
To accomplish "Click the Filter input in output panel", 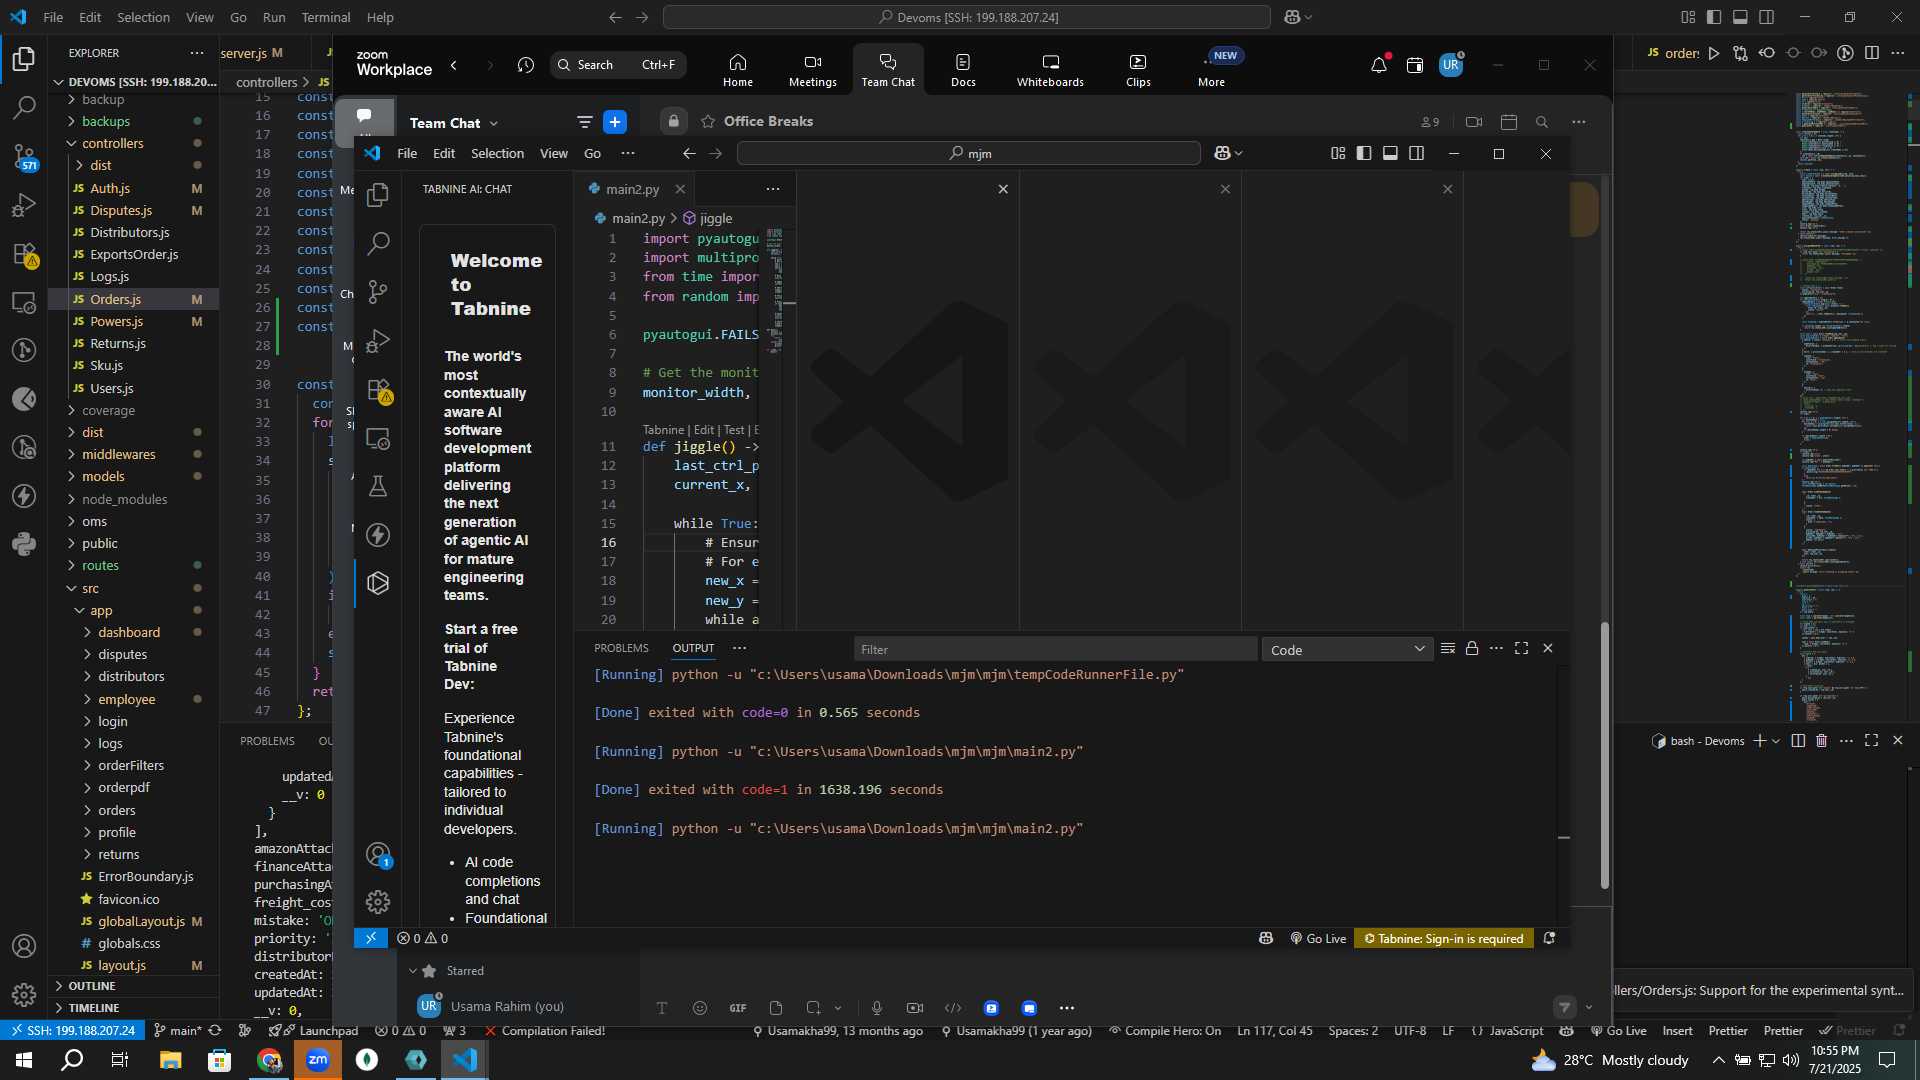I will [x=1055, y=650].
